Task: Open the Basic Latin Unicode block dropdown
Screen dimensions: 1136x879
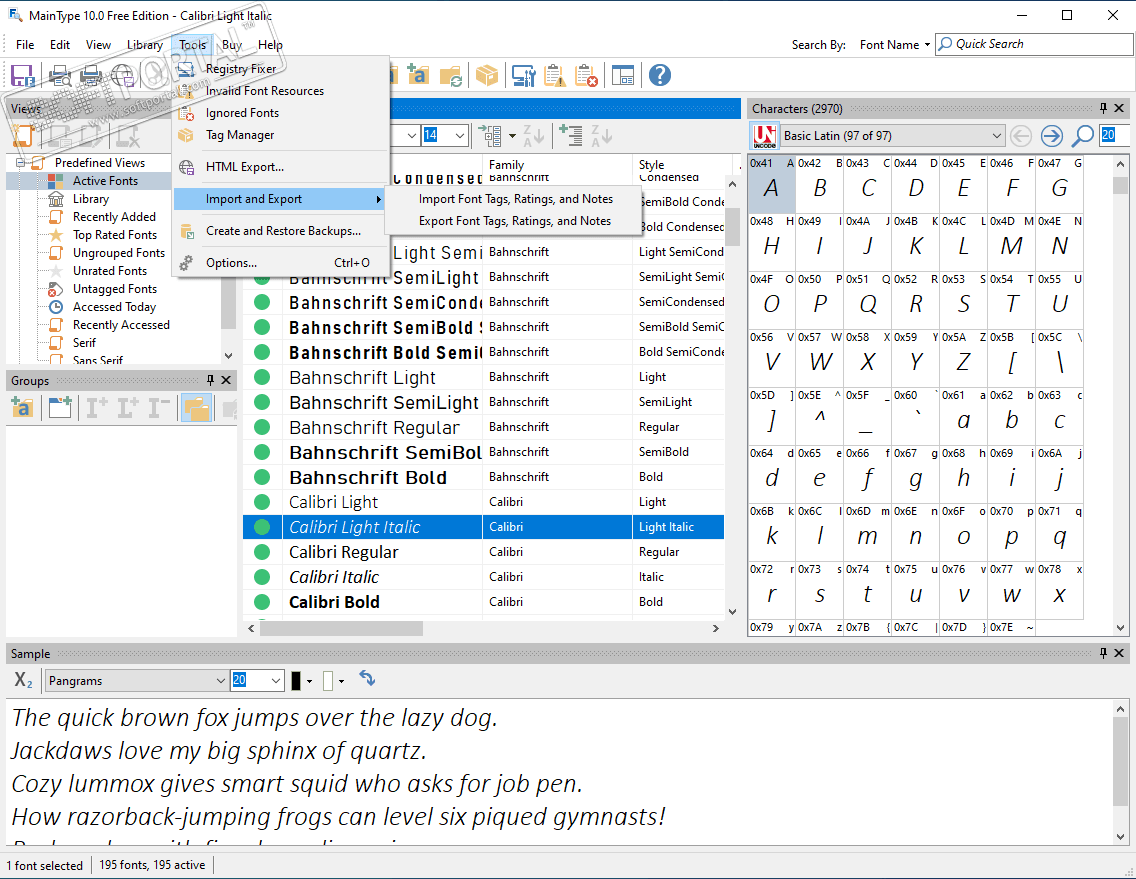Action: tap(996, 136)
